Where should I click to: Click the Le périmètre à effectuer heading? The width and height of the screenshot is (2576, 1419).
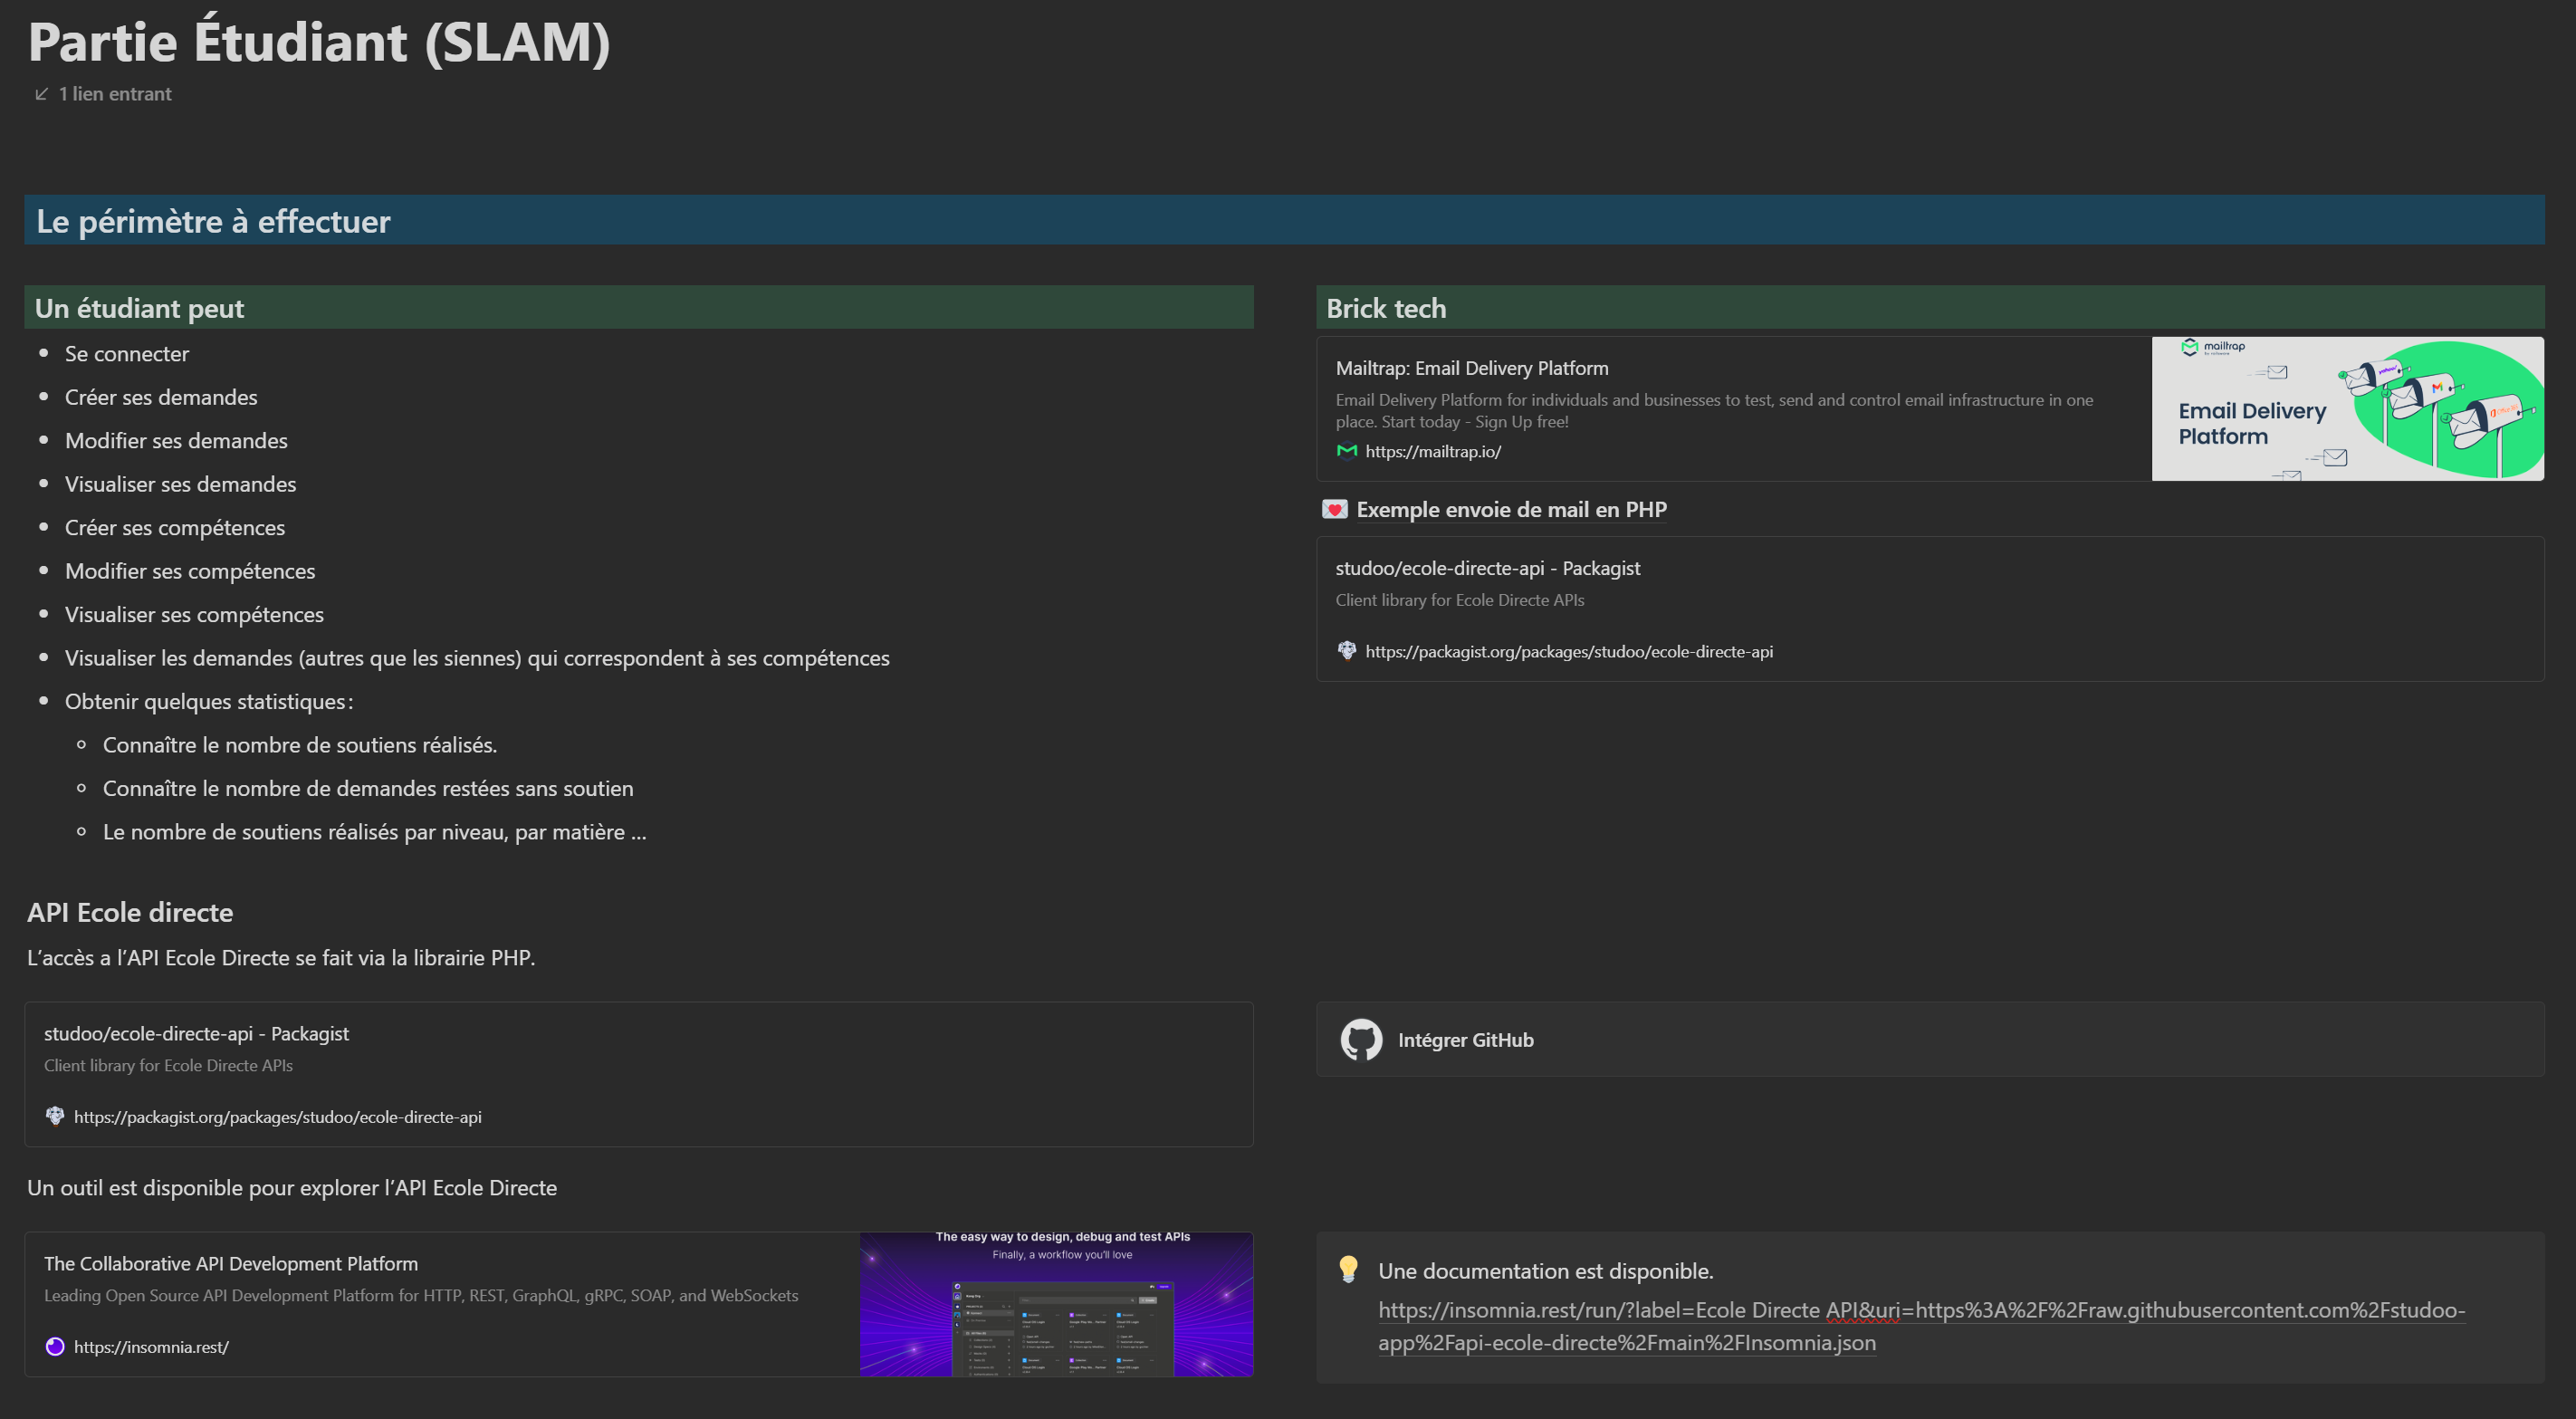point(213,221)
